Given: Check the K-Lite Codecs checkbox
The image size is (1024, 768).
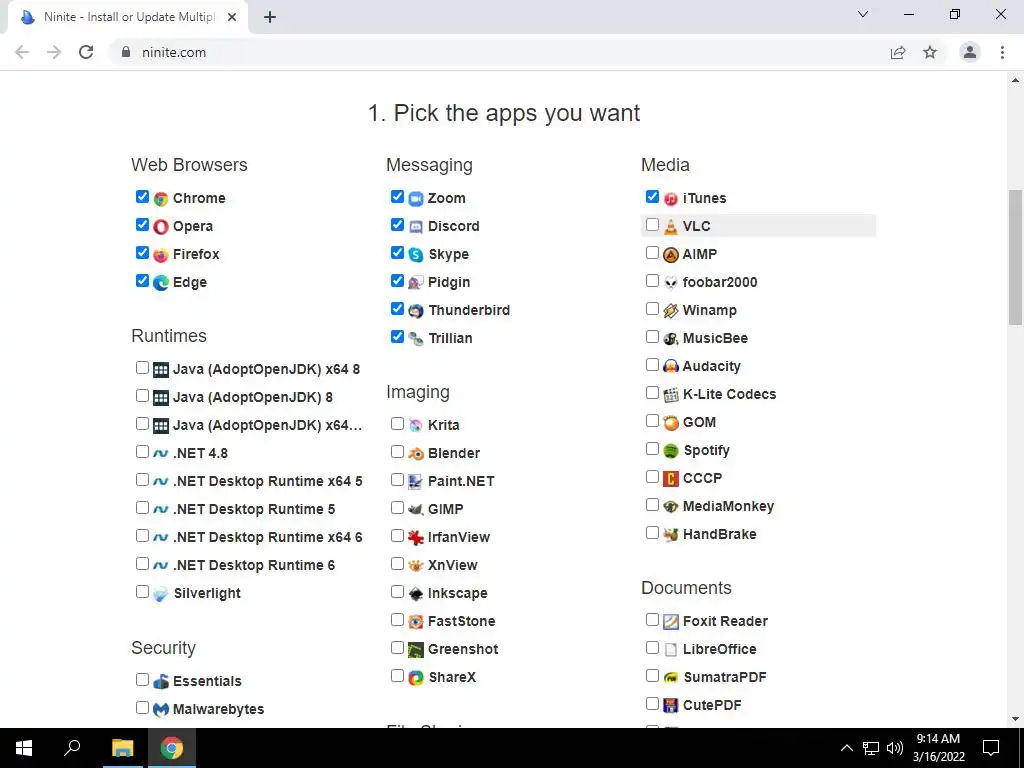Looking at the screenshot, I should click(x=652, y=392).
